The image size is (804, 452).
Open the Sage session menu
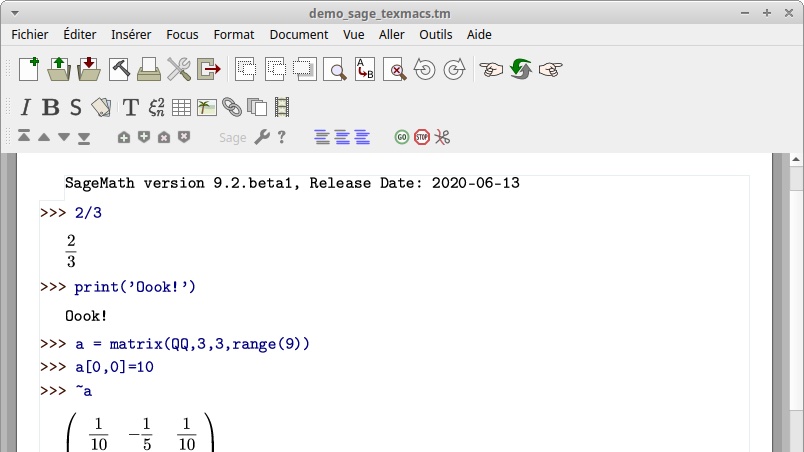[x=233, y=138]
